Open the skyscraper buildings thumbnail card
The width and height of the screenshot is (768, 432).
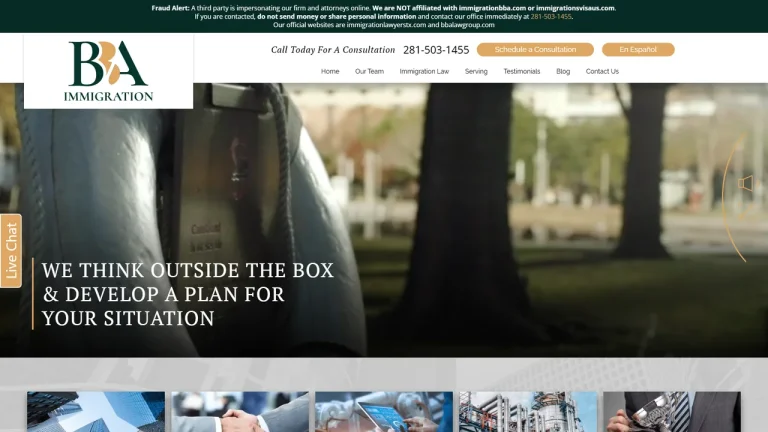pos(96,411)
